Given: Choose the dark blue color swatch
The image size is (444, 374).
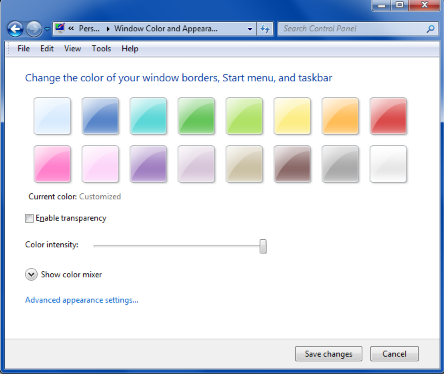Looking at the screenshot, I should click(x=100, y=116).
